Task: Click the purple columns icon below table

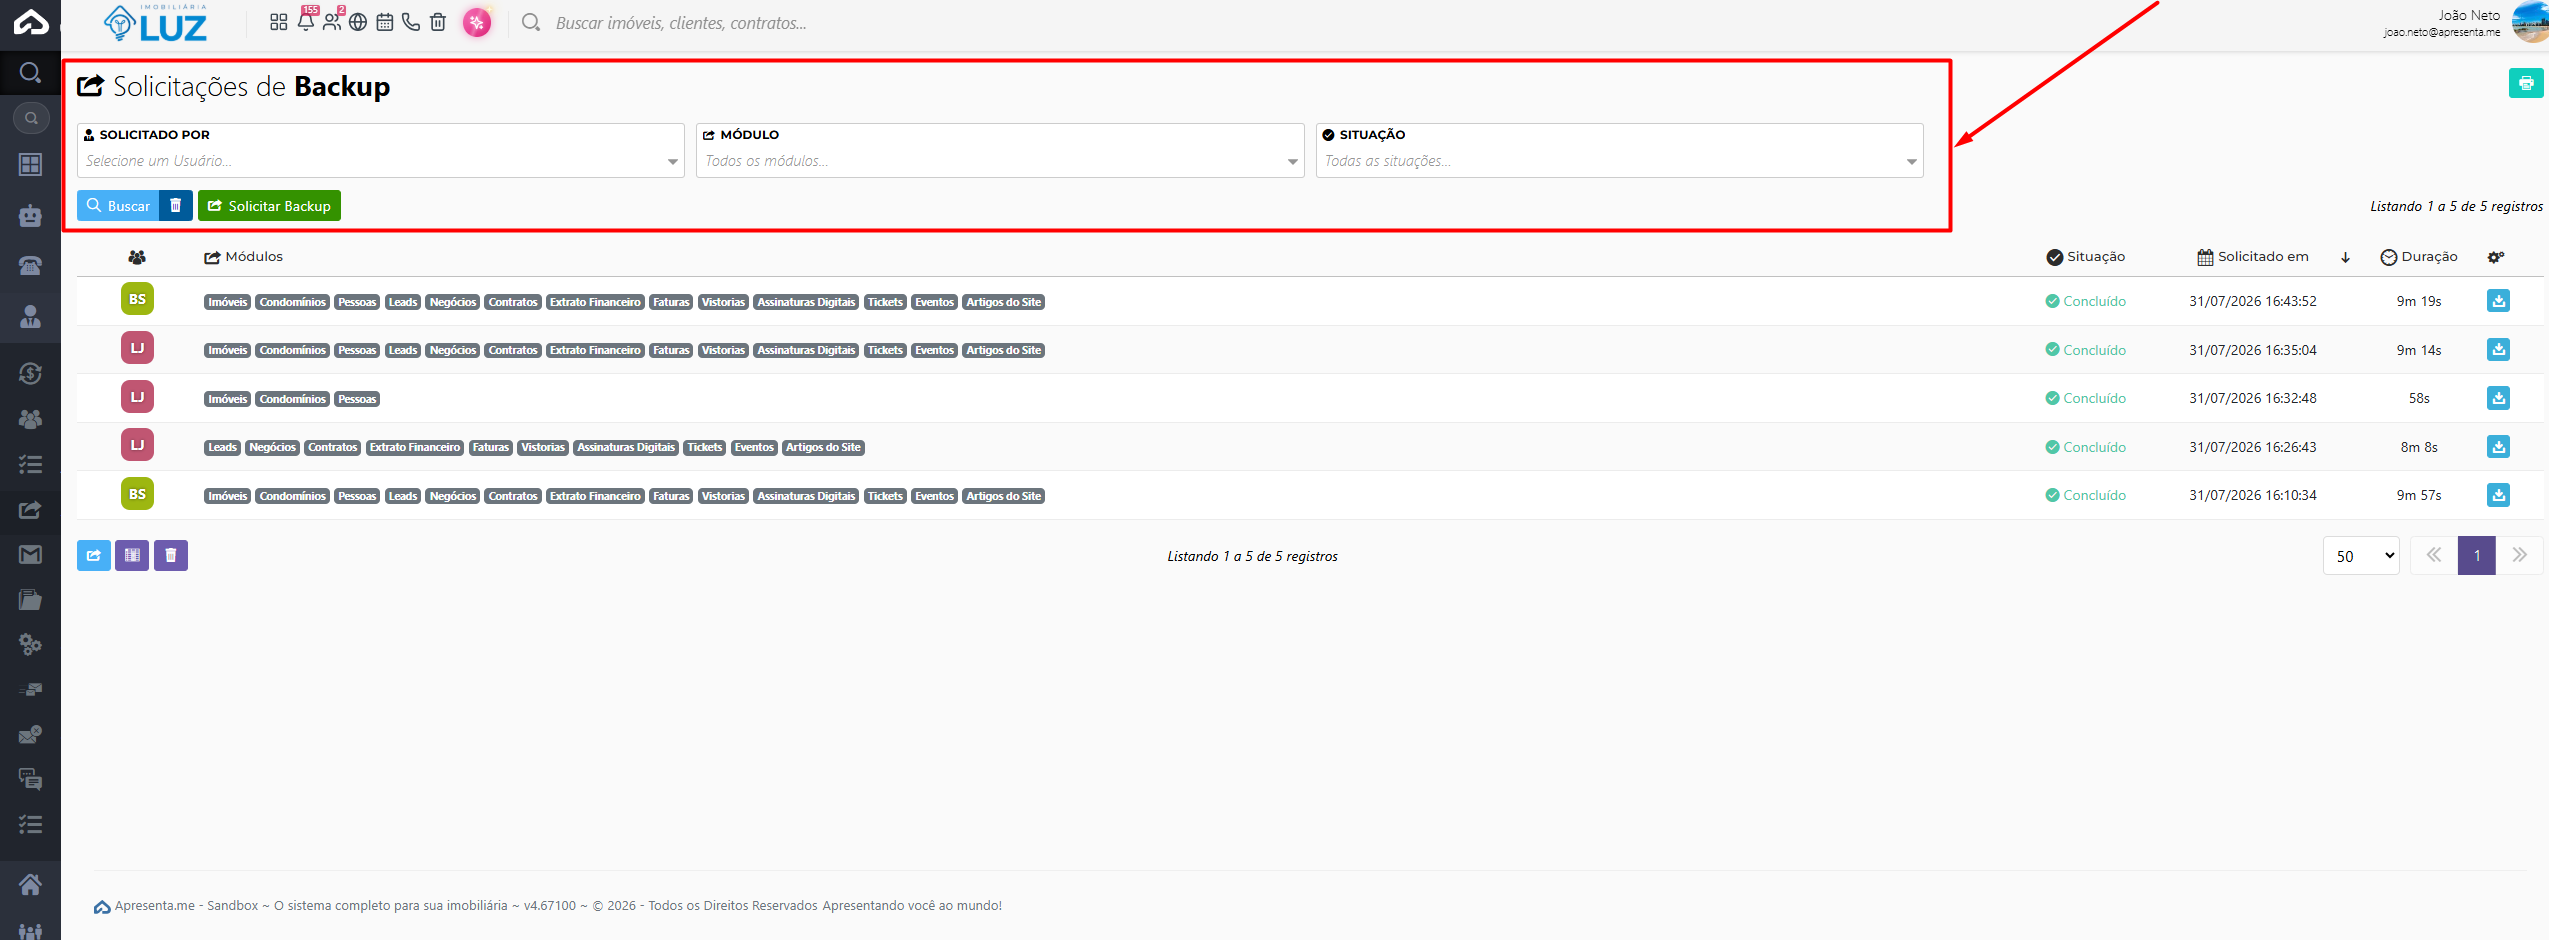Action: pyautogui.click(x=132, y=555)
